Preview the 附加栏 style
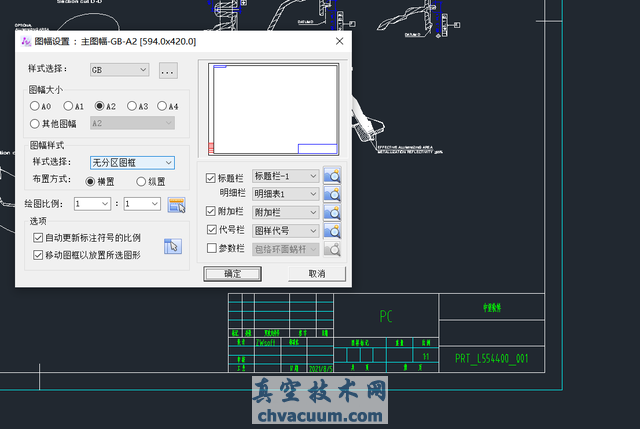Screen dimensions: 640x429 [x=332, y=212]
